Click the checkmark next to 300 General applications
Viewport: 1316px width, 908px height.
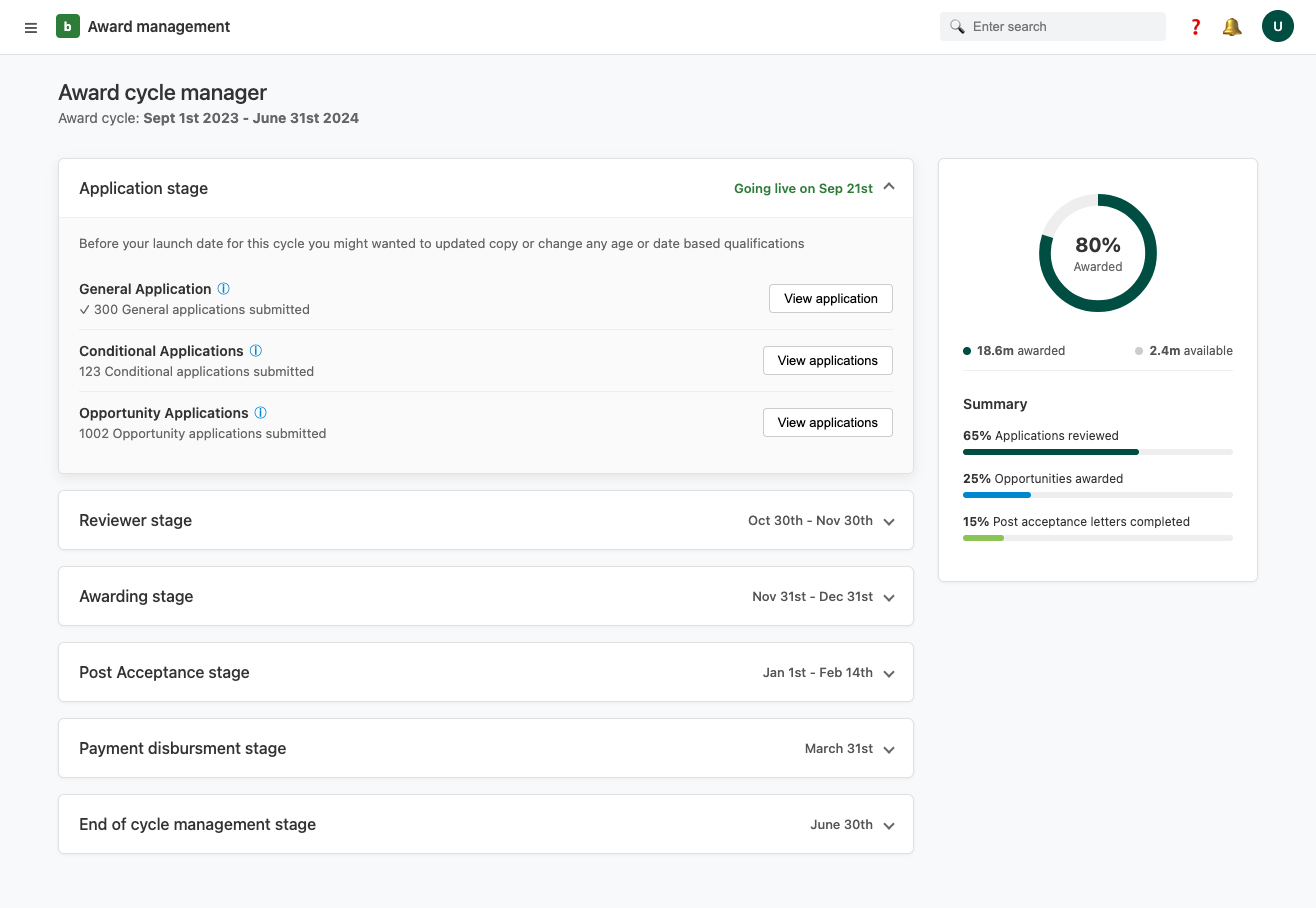[x=84, y=310]
